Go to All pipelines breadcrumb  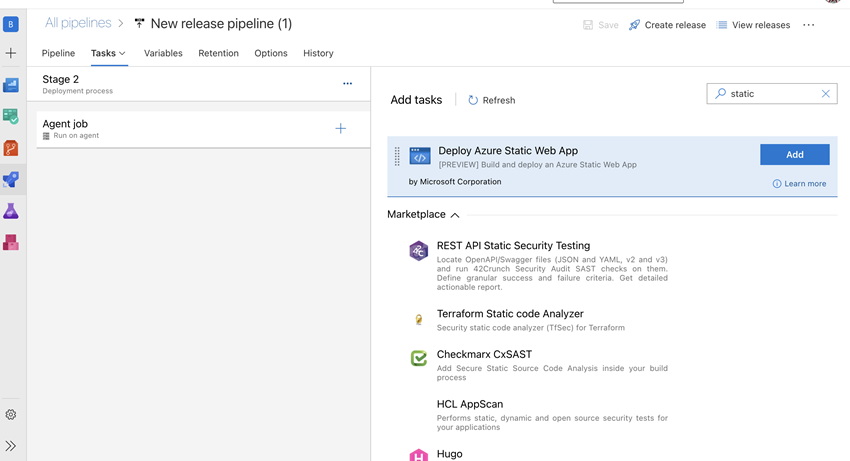pos(78,23)
